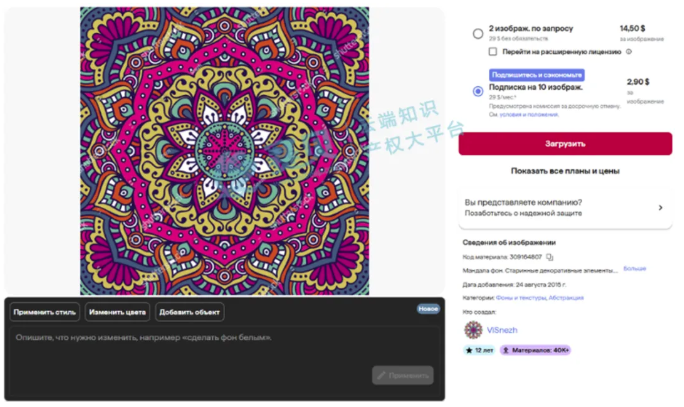Click the star badge showing 12 лет
Viewport: 684px width, 407px height.
pos(479,350)
